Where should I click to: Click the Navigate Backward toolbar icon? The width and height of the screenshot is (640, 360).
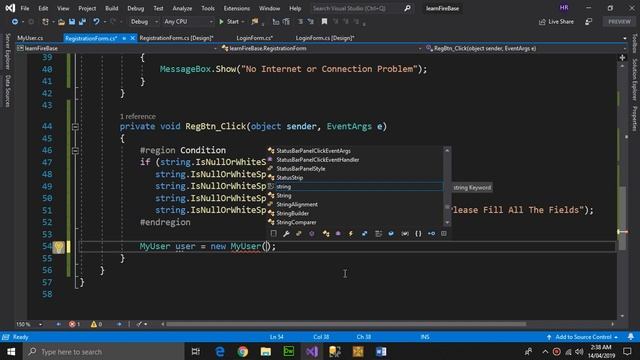(15, 22)
